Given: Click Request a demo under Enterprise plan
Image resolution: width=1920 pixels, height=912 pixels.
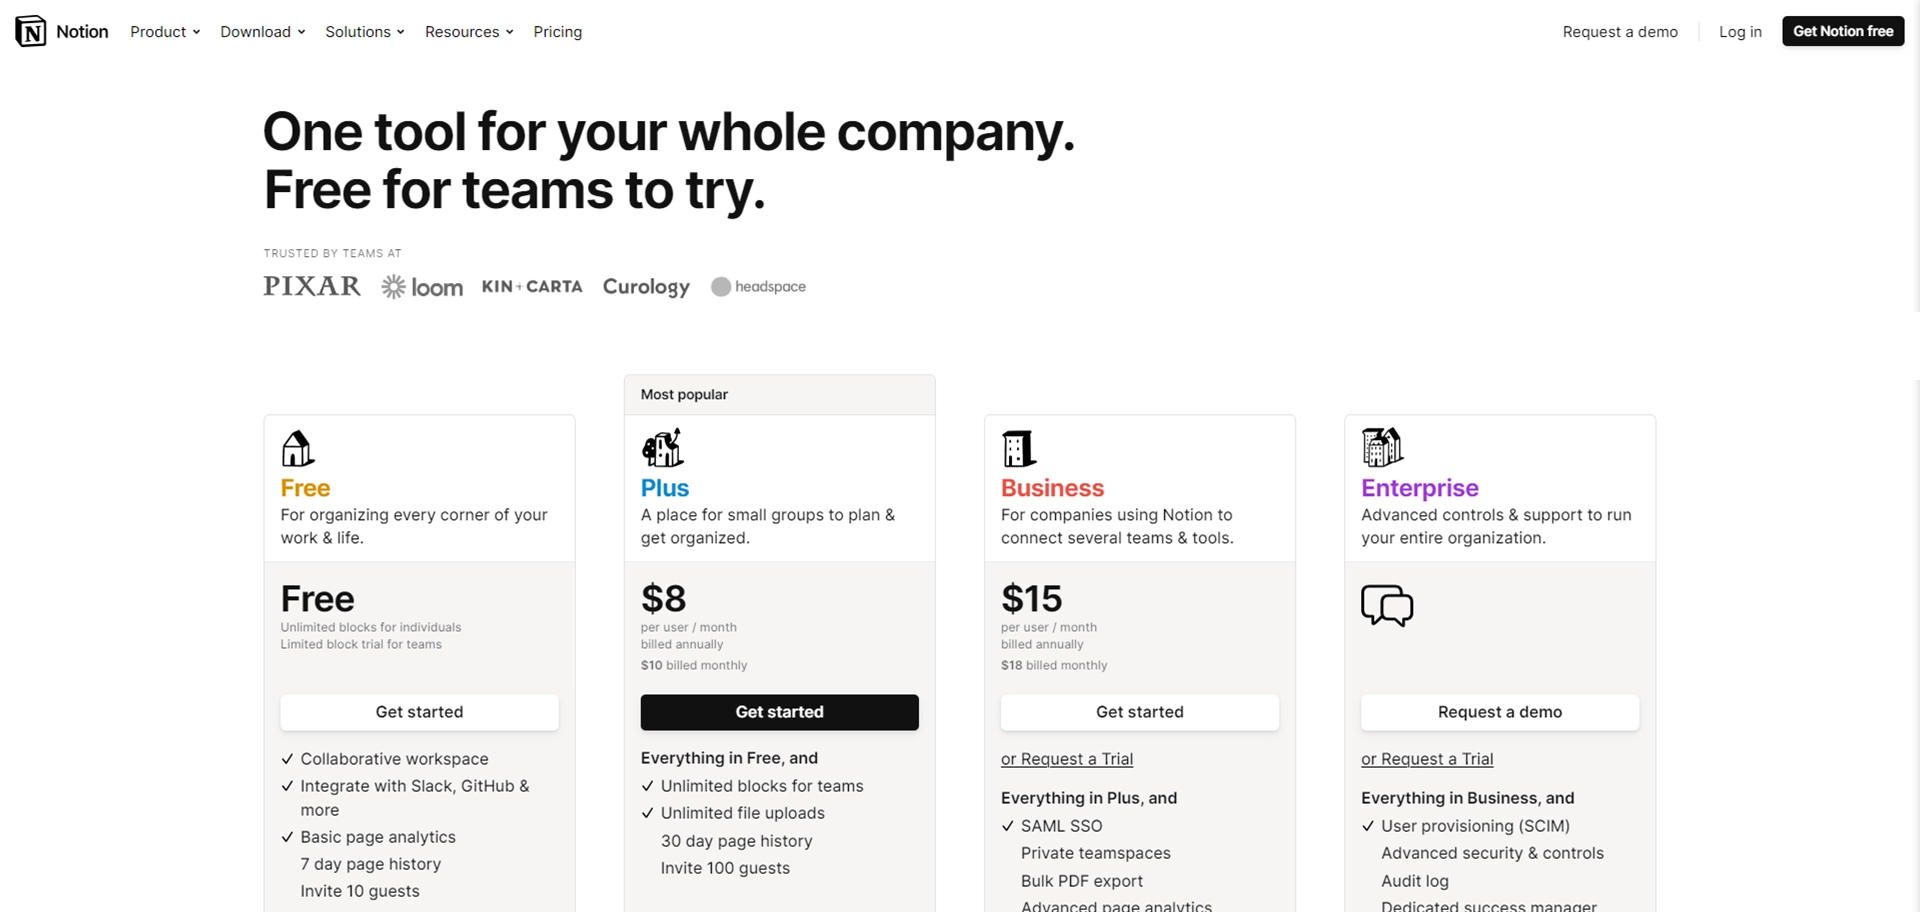Looking at the screenshot, I should pos(1500,712).
